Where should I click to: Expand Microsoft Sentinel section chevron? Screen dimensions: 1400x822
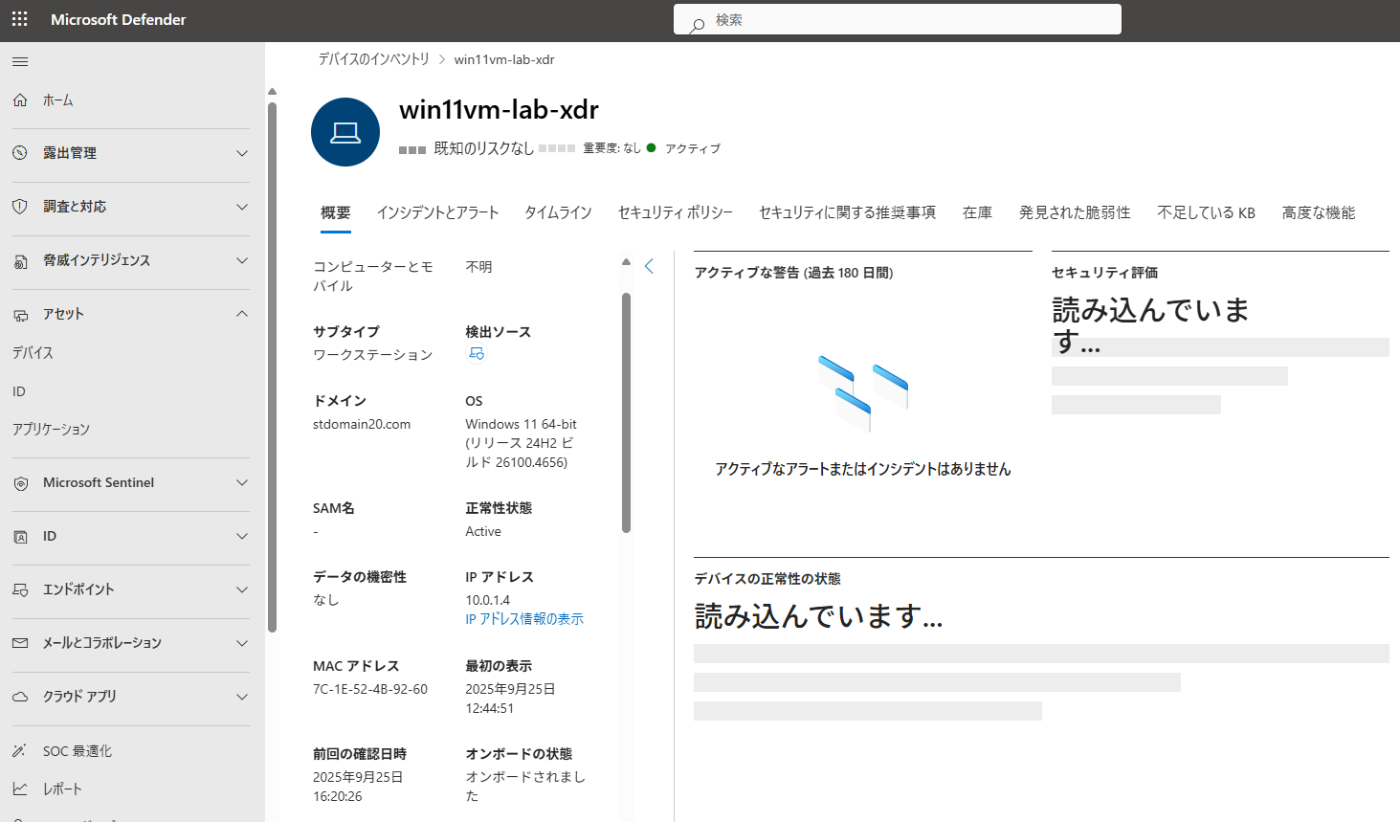[241, 482]
